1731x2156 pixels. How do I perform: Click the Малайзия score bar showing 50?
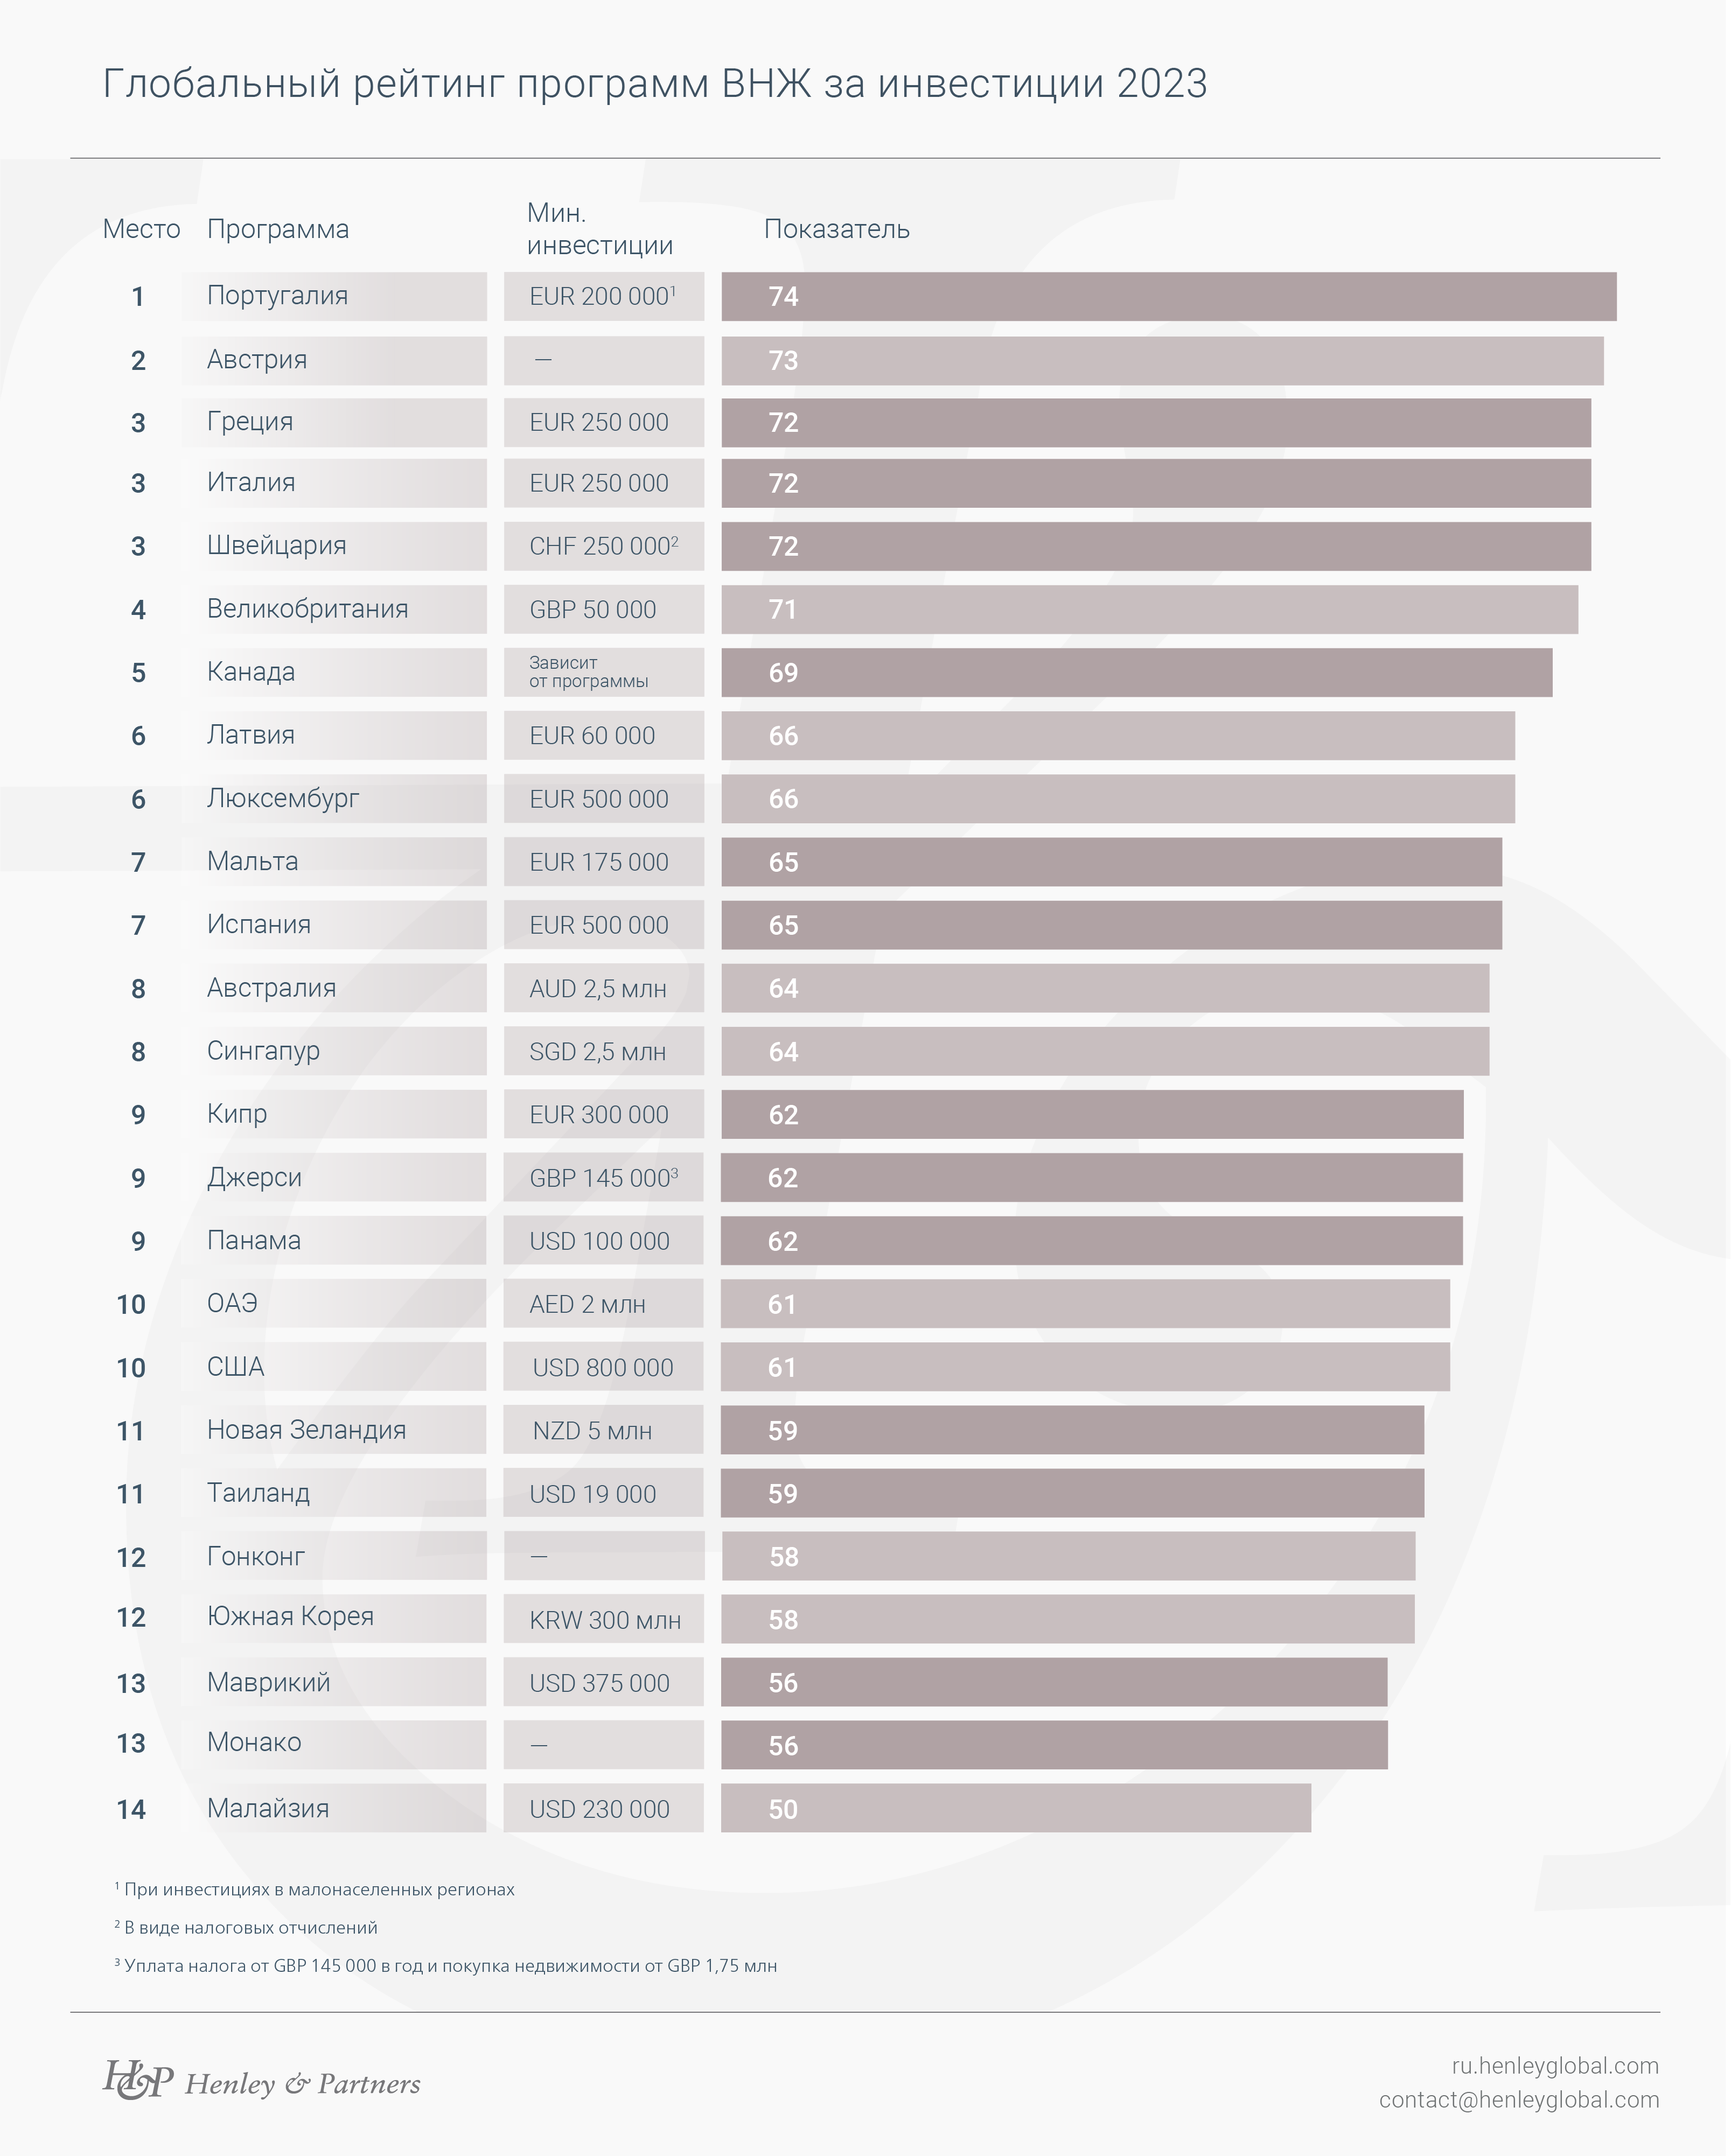click(x=1015, y=1809)
